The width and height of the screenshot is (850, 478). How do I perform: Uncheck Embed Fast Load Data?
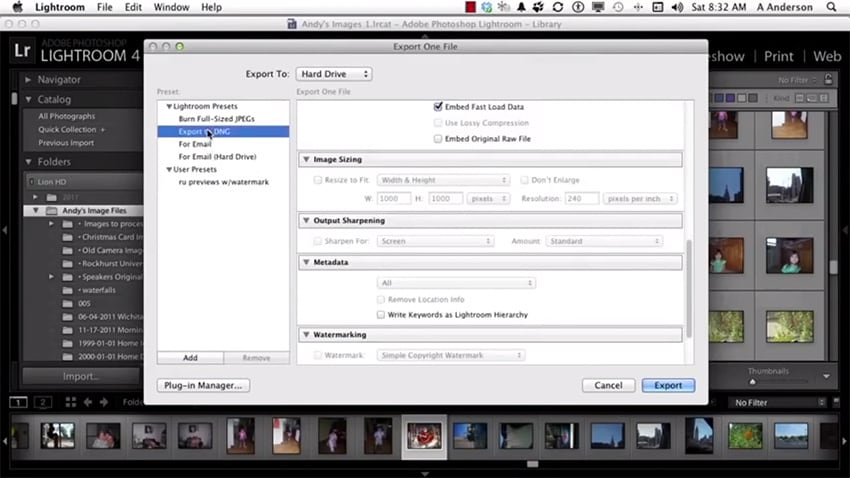(x=438, y=107)
